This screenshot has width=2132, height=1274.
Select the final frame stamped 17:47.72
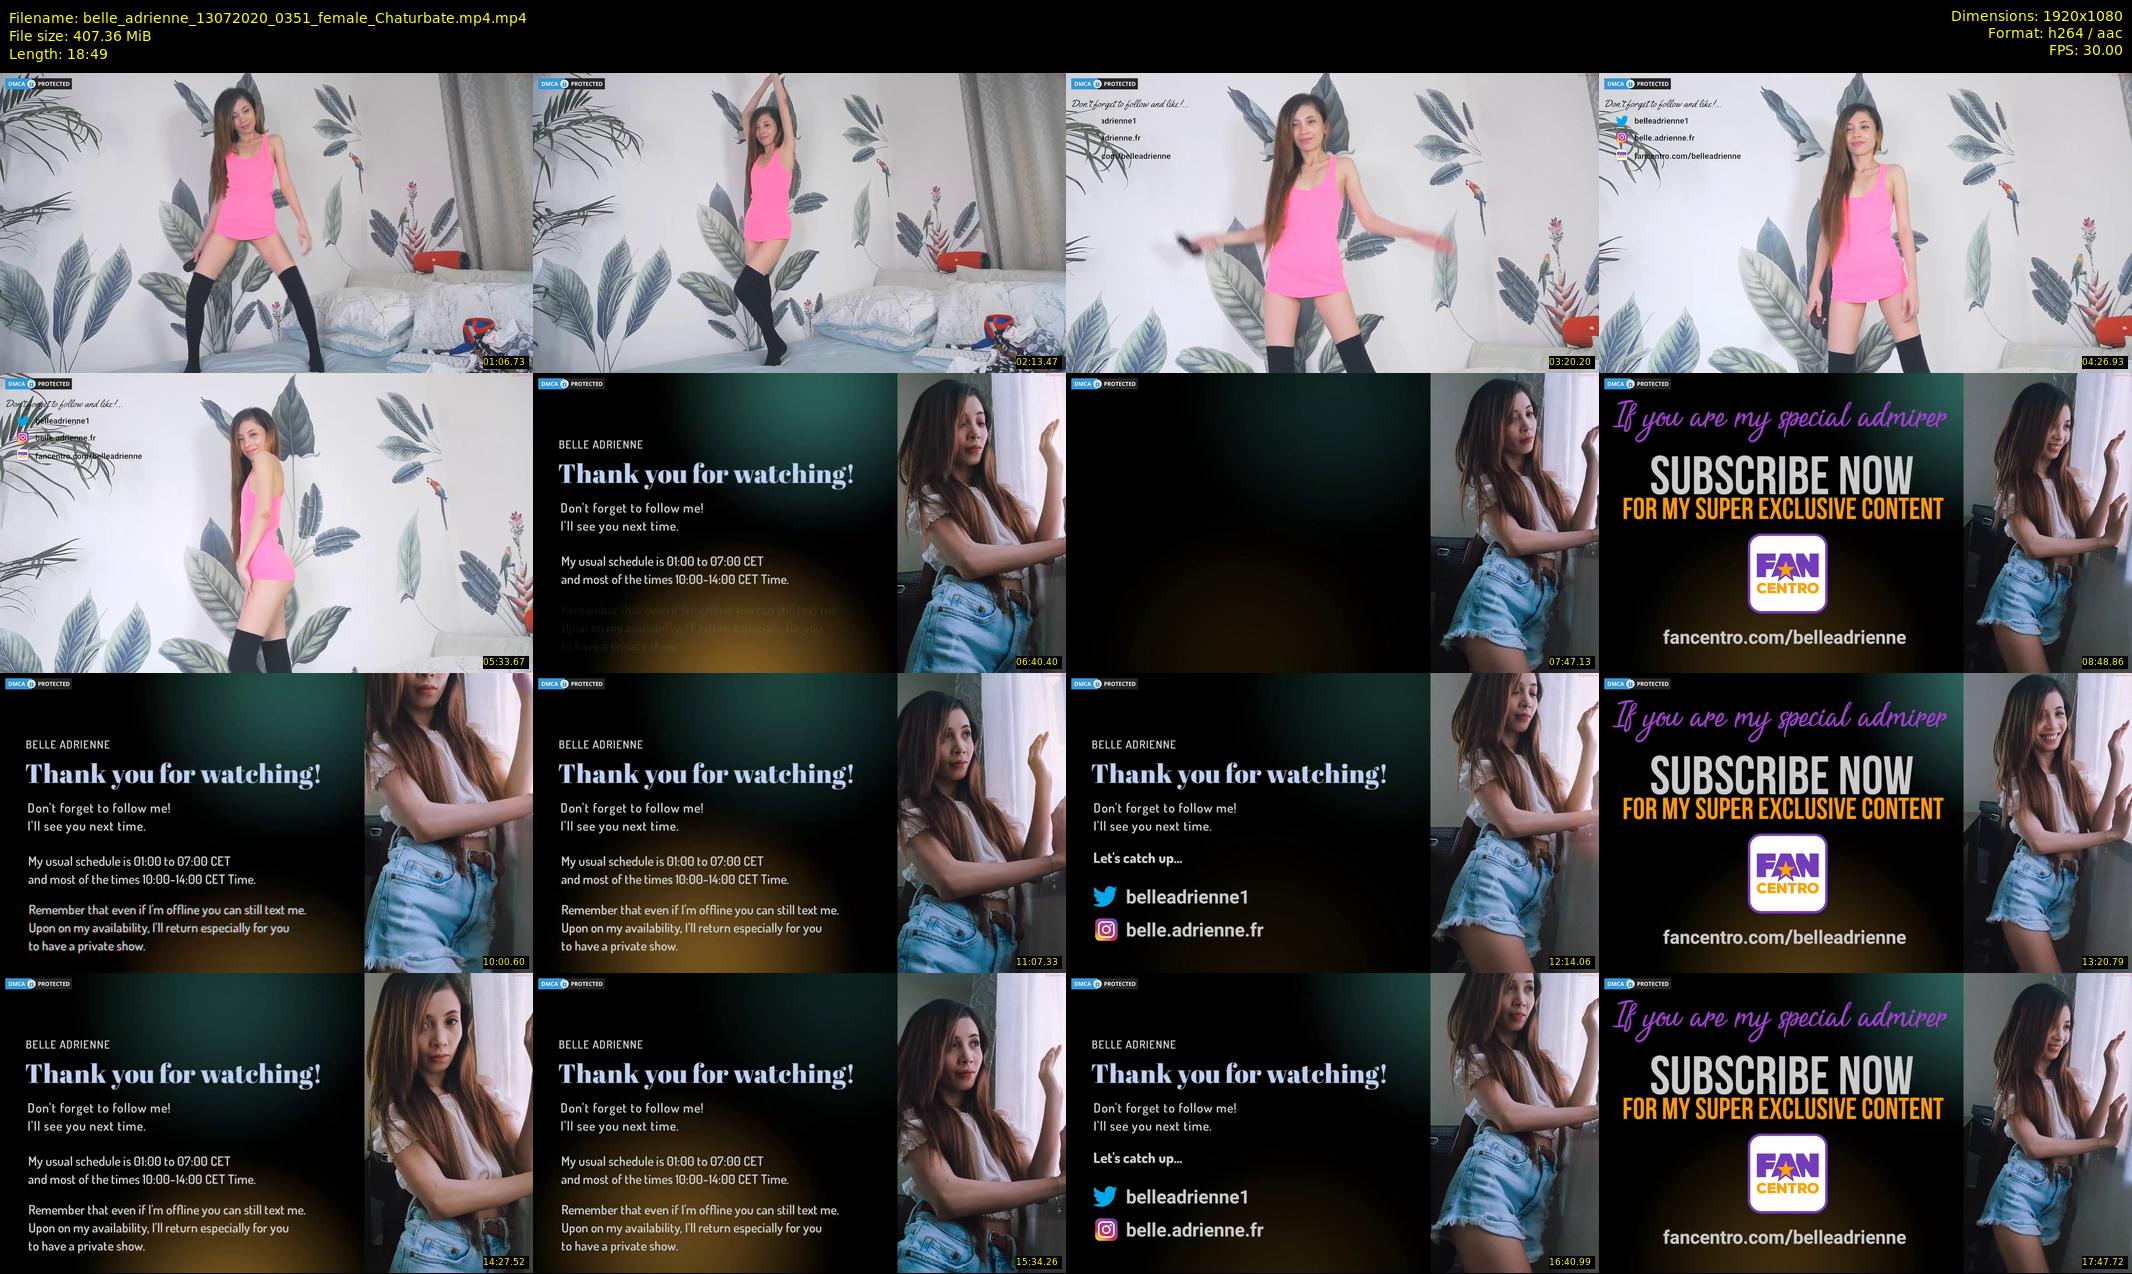coord(1865,1122)
